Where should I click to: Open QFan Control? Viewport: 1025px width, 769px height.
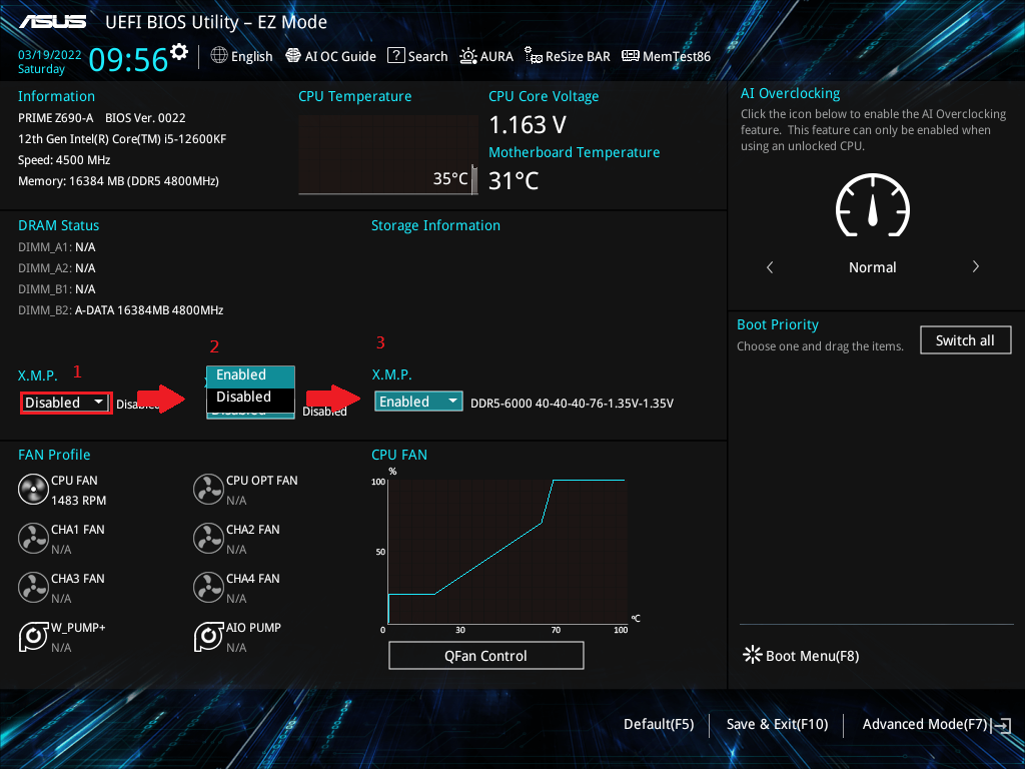click(x=486, y=655)
